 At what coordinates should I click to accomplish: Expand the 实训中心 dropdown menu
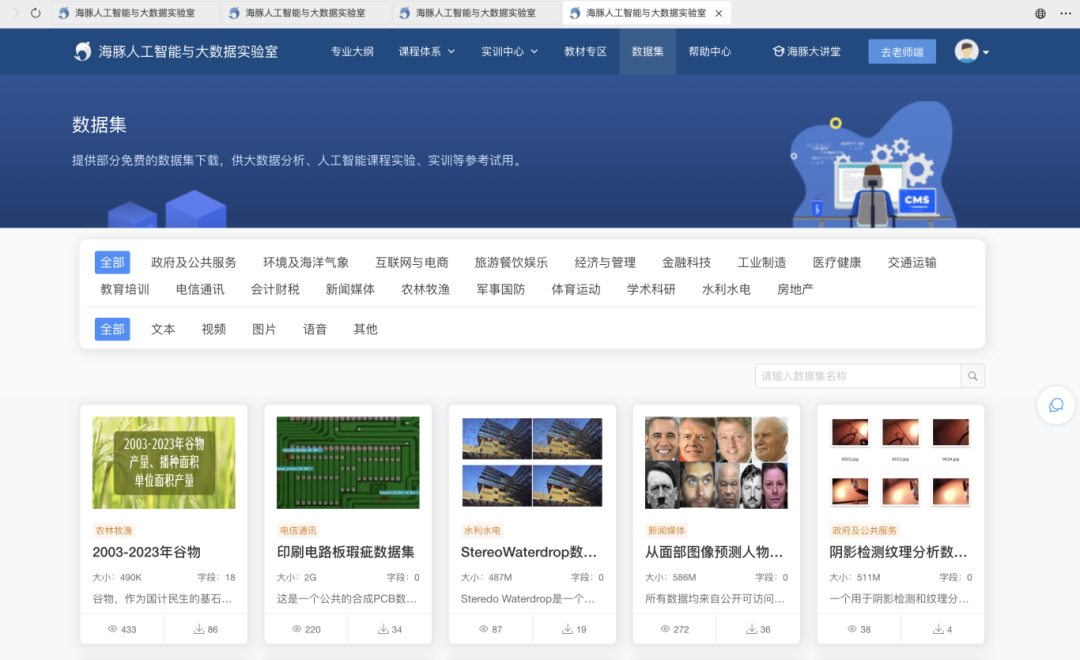pyautogui.click(x=509, y=51)
